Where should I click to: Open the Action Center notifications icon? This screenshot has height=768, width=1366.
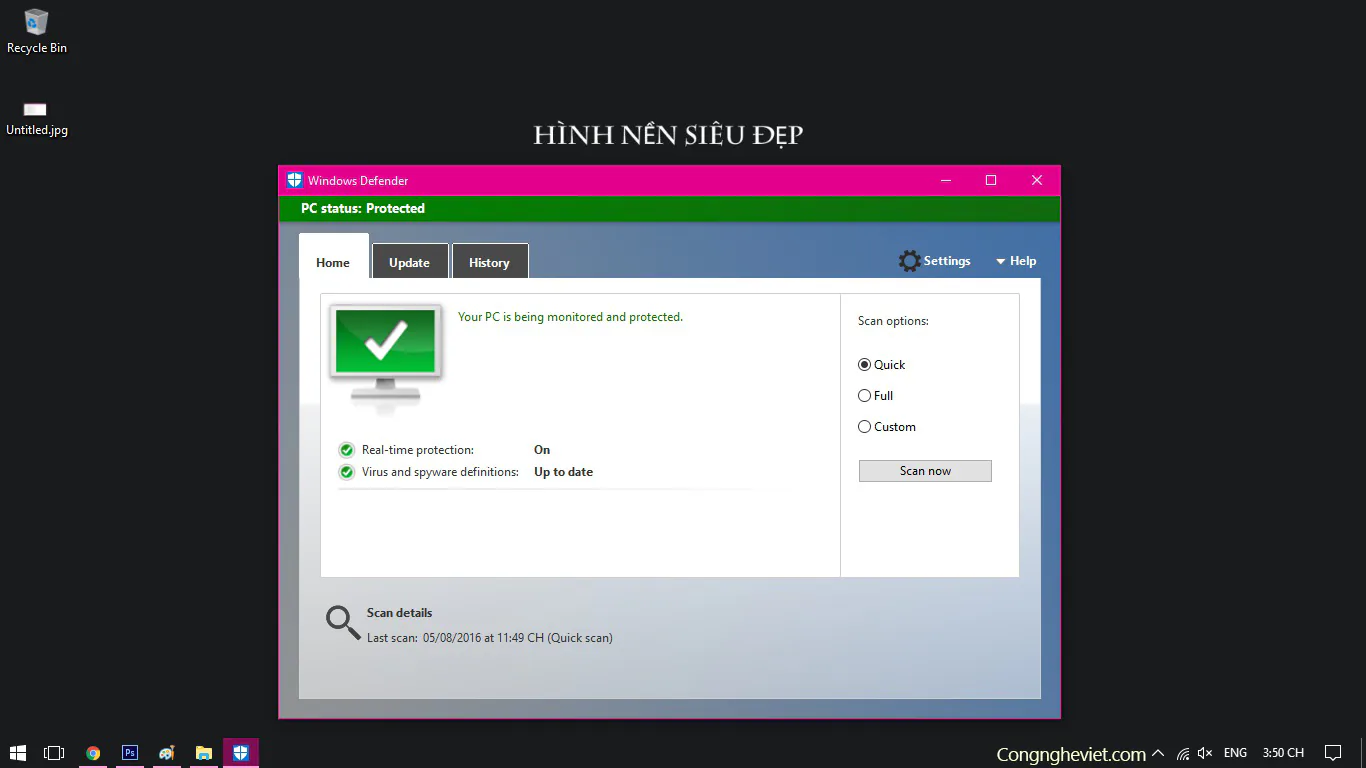(x=1333, y=753)
